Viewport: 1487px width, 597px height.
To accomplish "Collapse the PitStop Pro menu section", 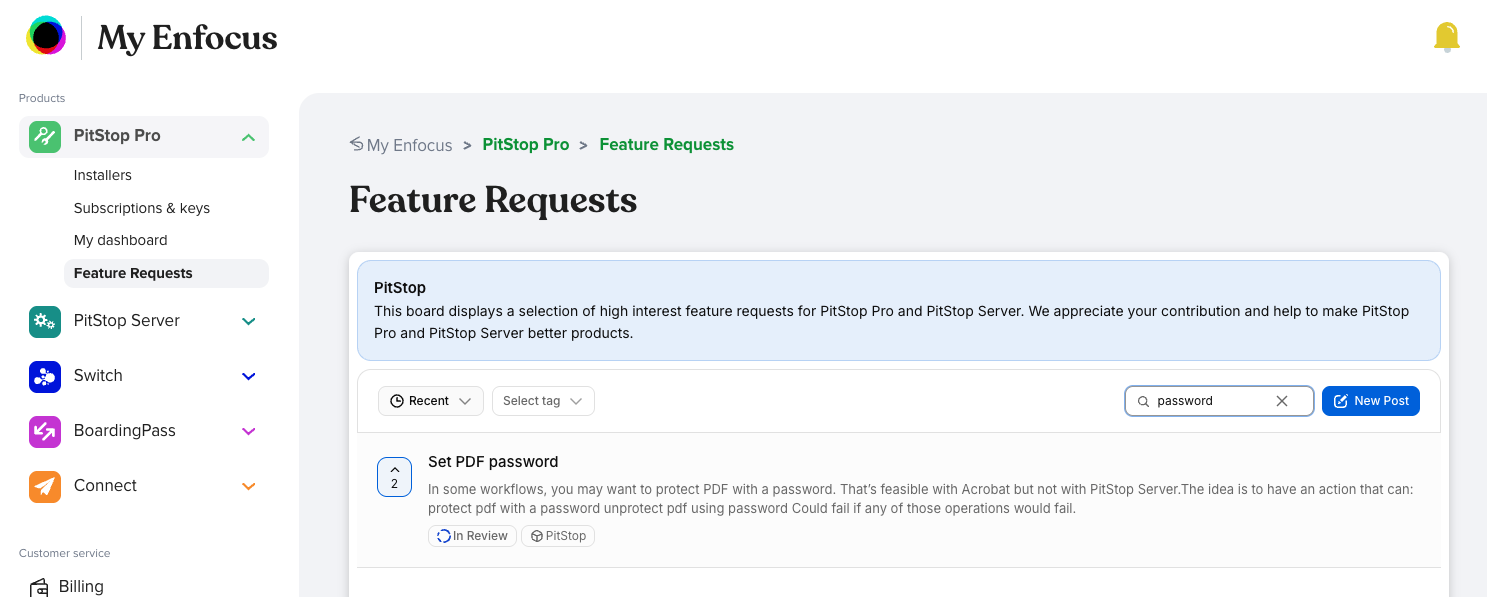I will point(249,137).
